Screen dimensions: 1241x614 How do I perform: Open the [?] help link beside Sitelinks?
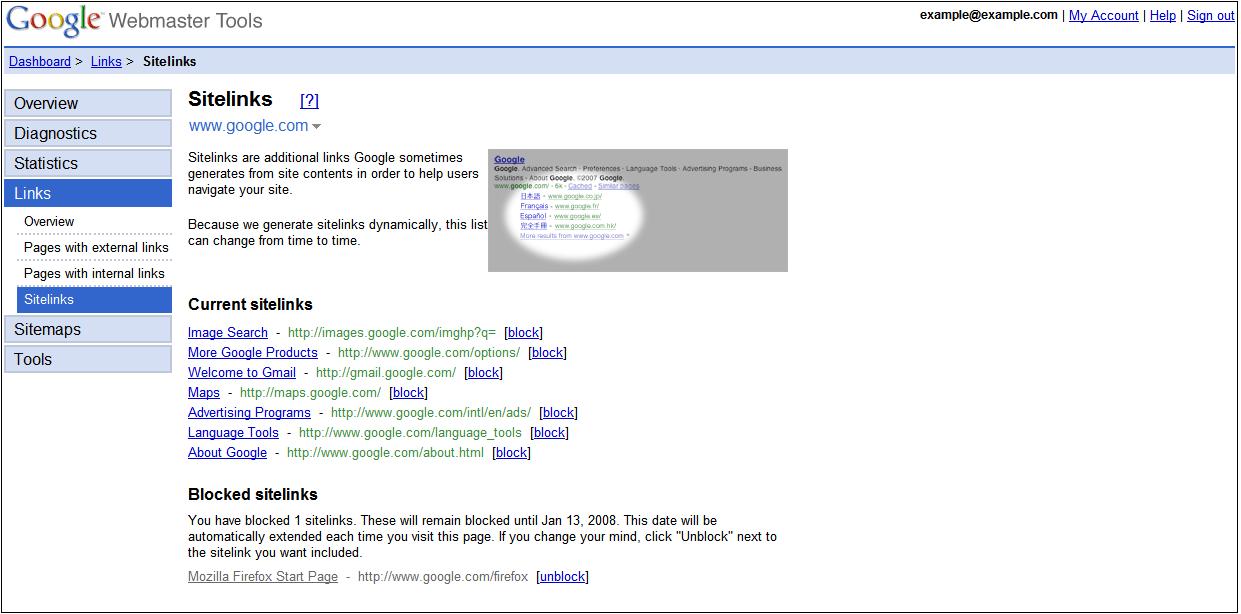[x=310, y=100]
